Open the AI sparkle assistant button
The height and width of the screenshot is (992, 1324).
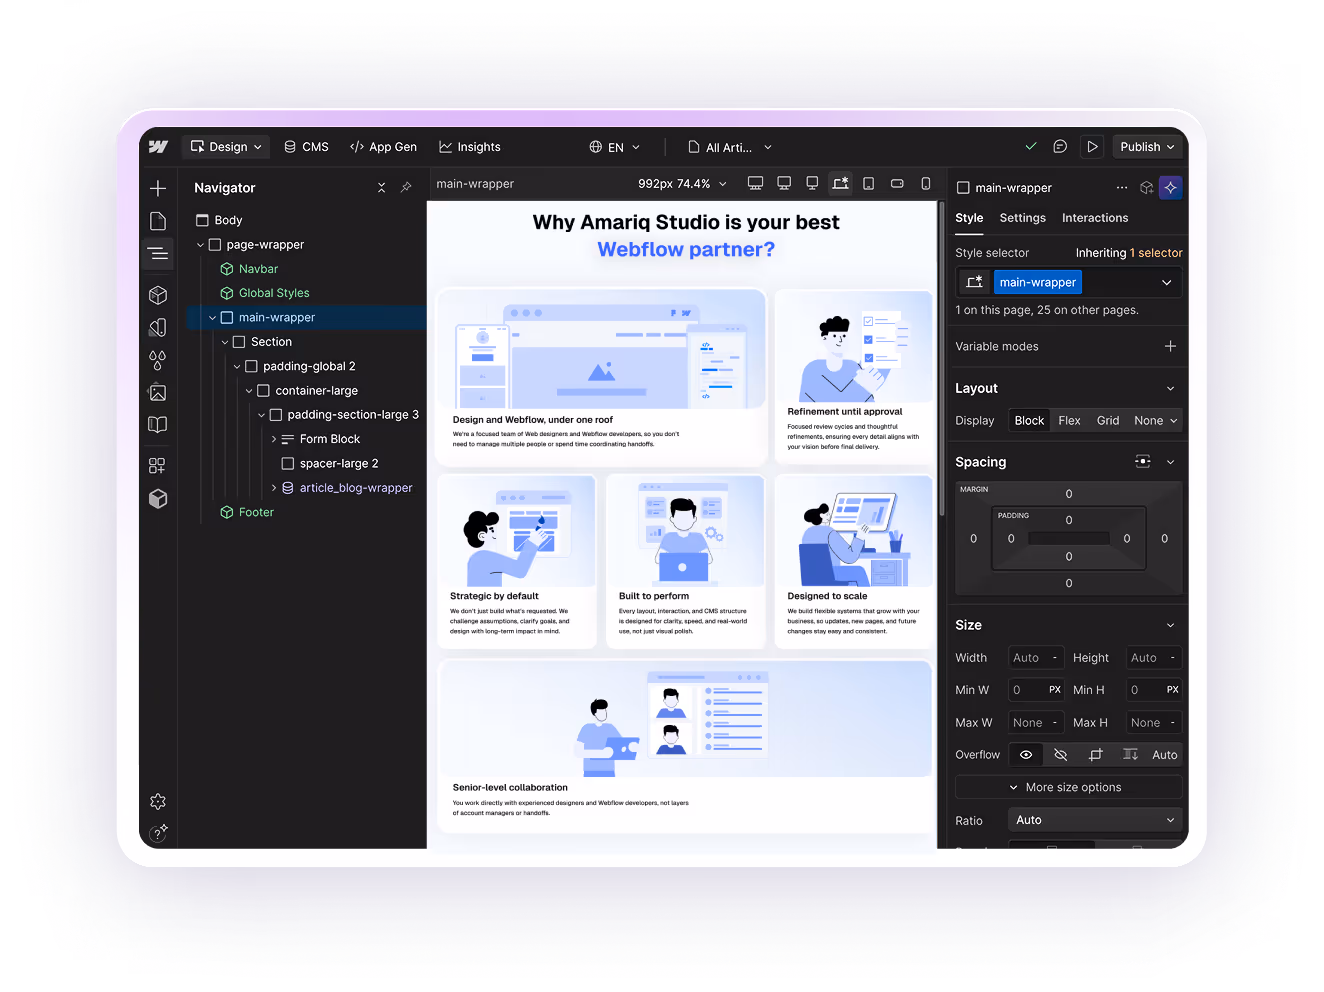tap(1171, 188)
